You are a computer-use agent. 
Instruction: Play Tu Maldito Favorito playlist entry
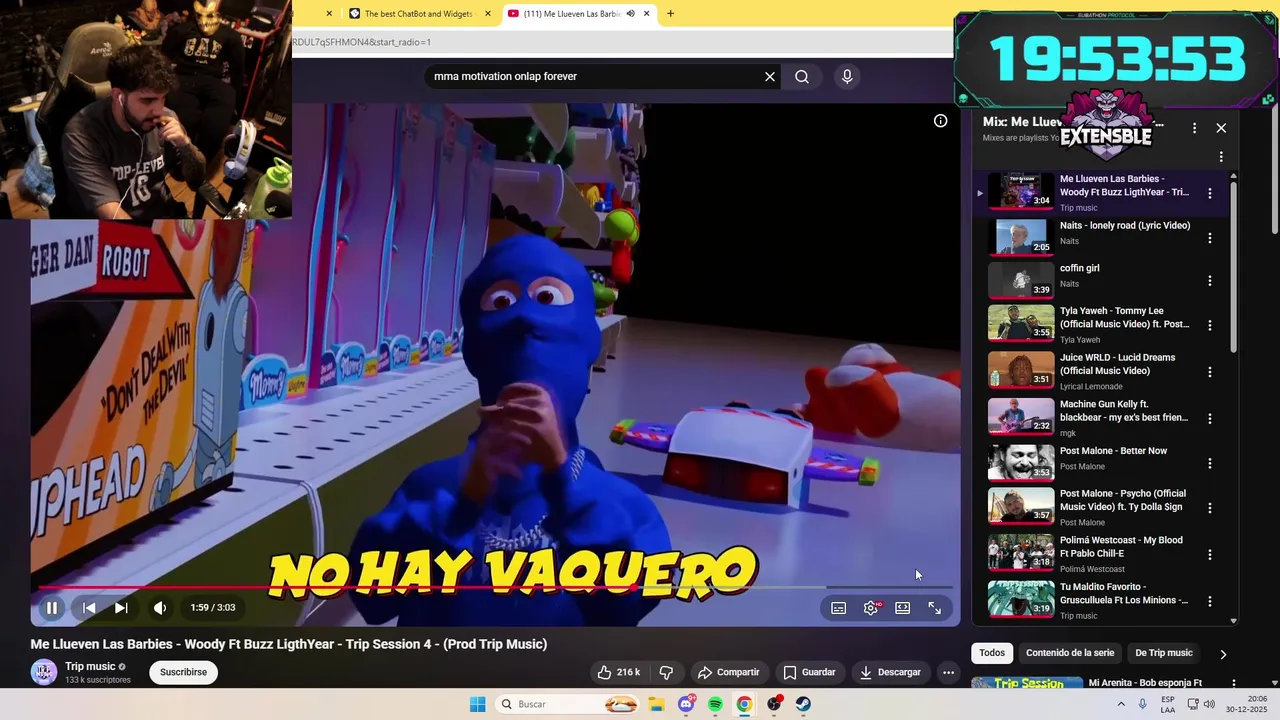click(1021, 599)
